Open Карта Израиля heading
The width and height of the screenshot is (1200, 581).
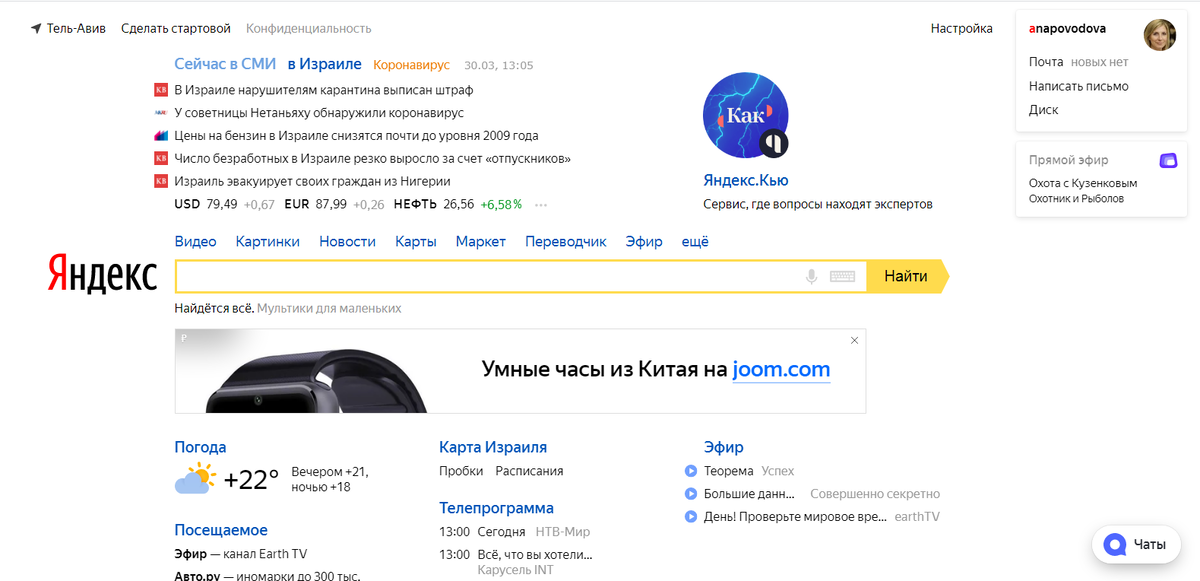point(493,447)
